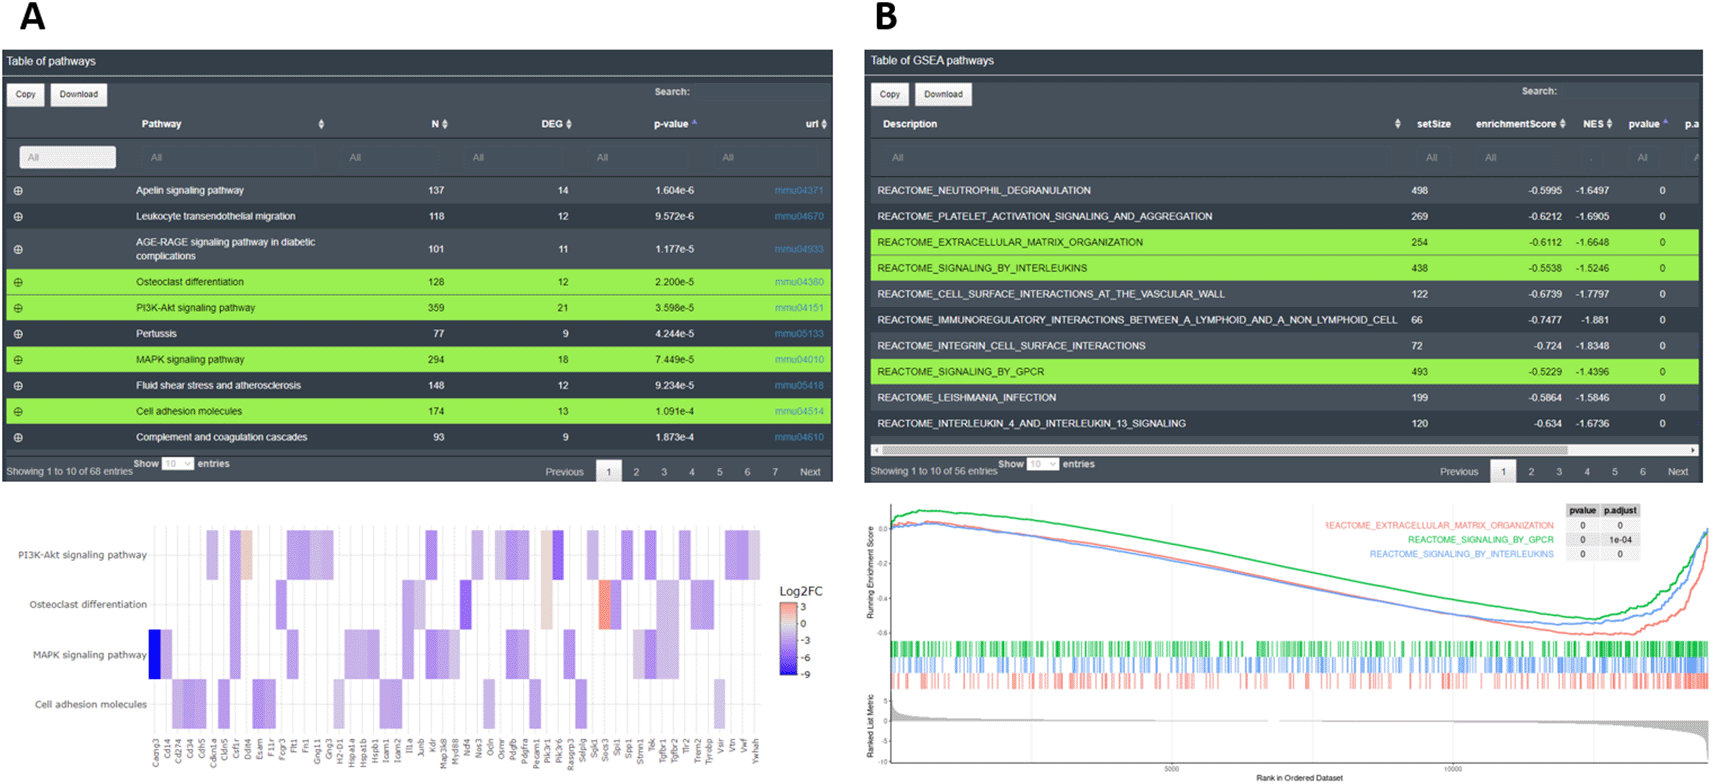1712x784 pixels.
Task: Sort GSEA table by NES column
Action: [x=1597, y=124]
